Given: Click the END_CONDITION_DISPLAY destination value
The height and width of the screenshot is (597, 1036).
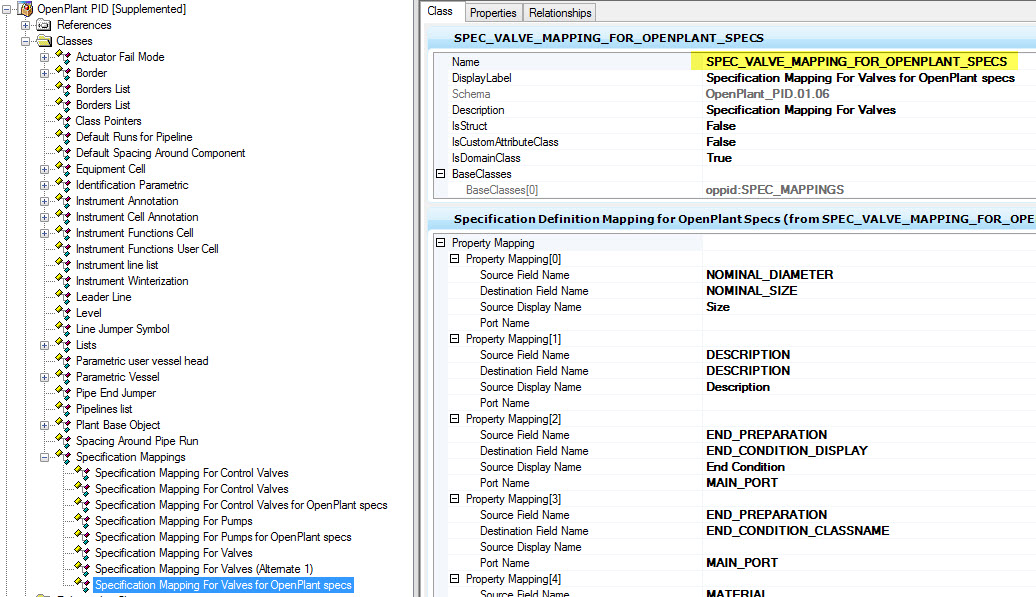Looking at the screenshot, I should [x=787, y=450].
